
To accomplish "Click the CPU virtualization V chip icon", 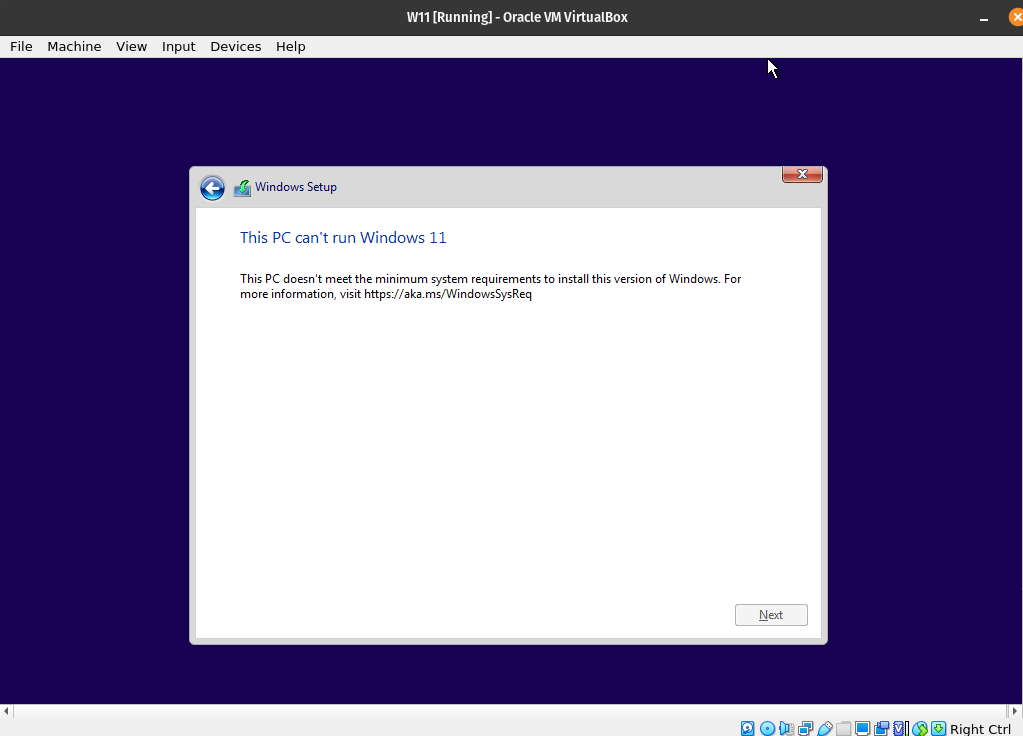I will point(899,728).
